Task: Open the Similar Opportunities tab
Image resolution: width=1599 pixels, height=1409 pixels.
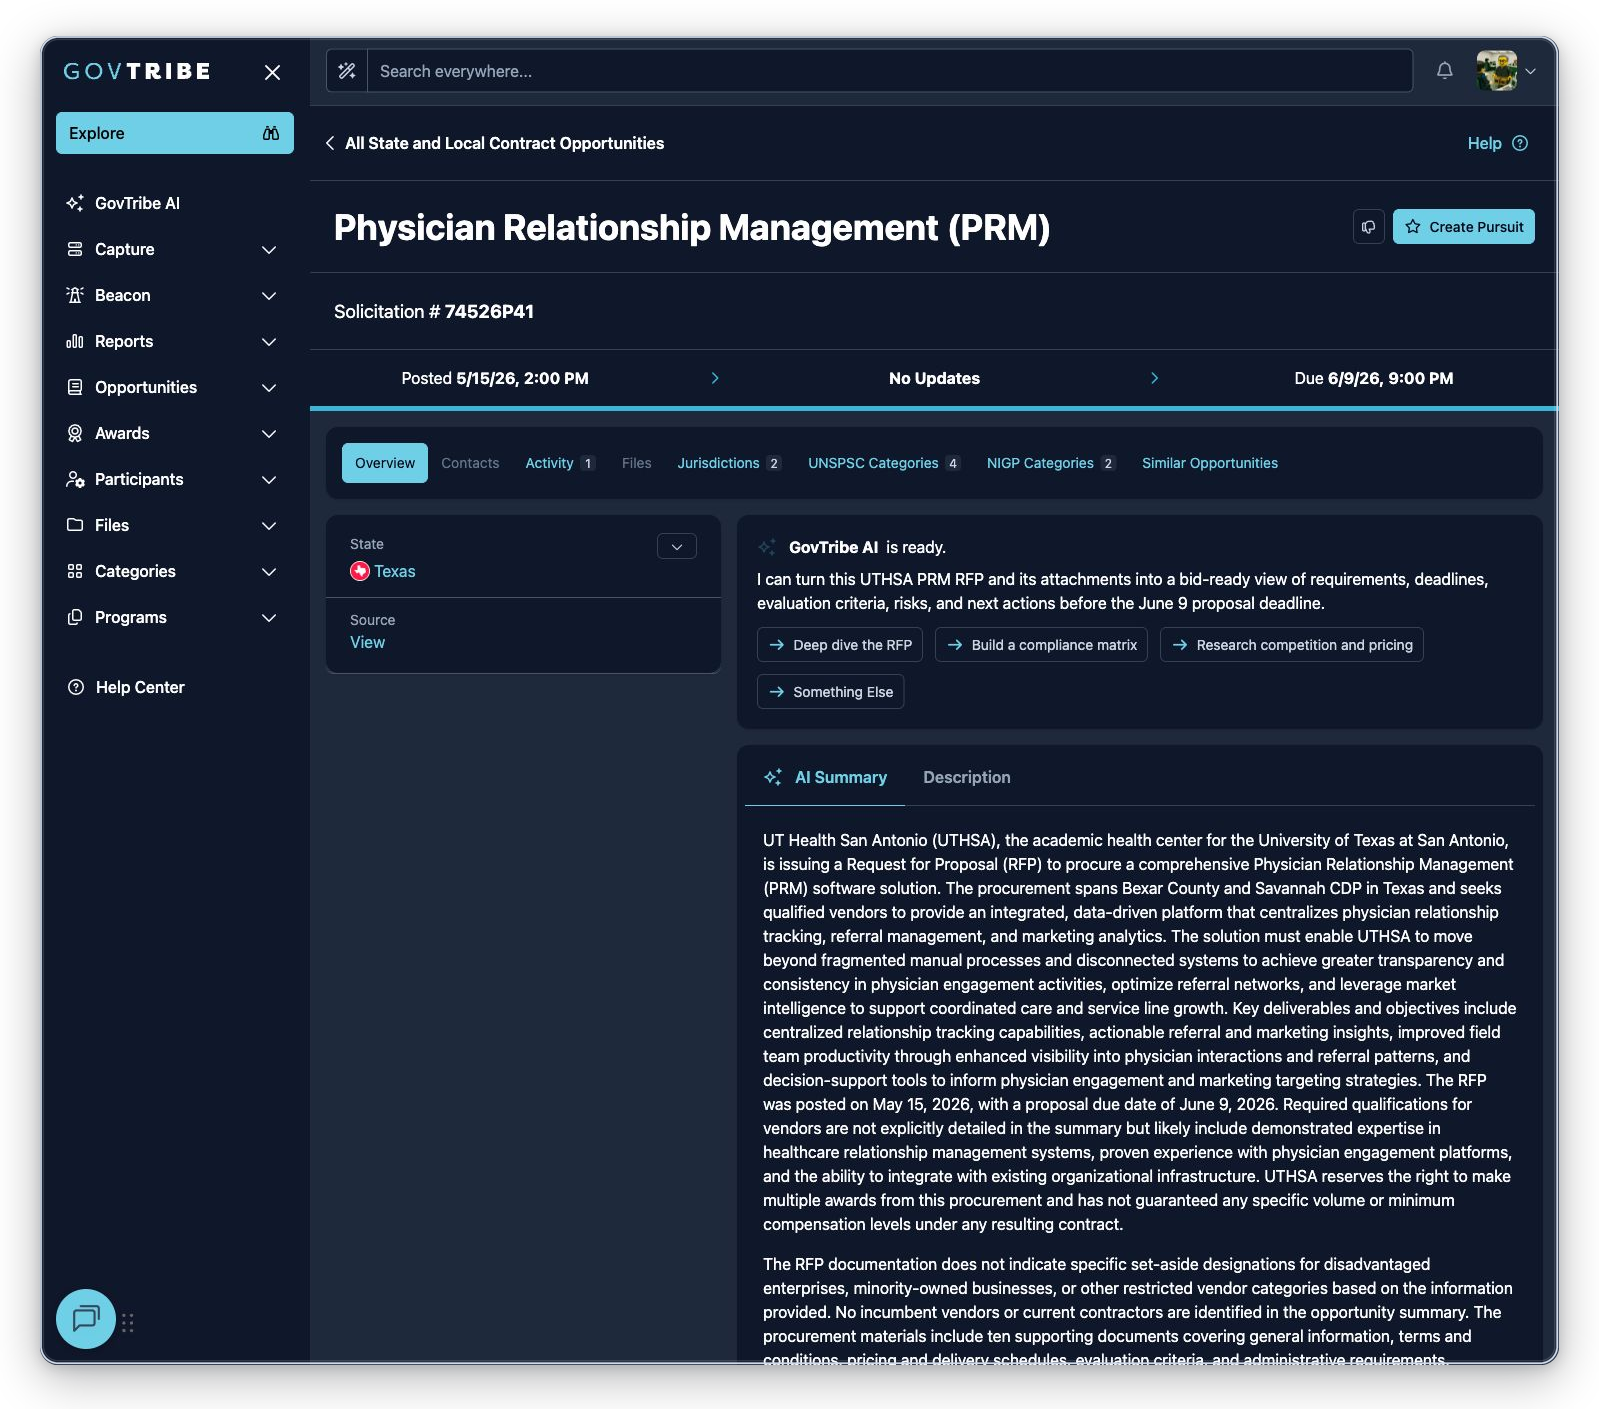Action: [1210, 463]
